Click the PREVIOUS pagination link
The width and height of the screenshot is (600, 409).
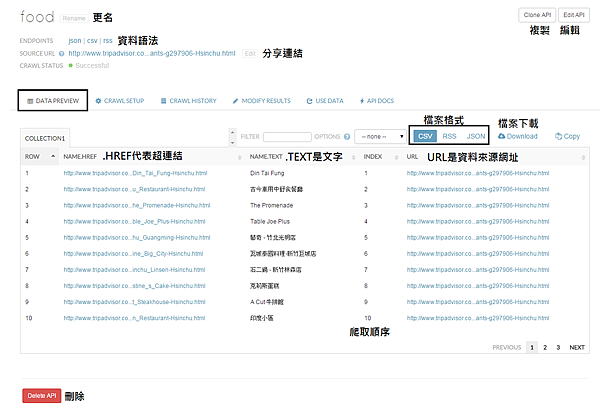pyautogui.click(x=507, y=347)
